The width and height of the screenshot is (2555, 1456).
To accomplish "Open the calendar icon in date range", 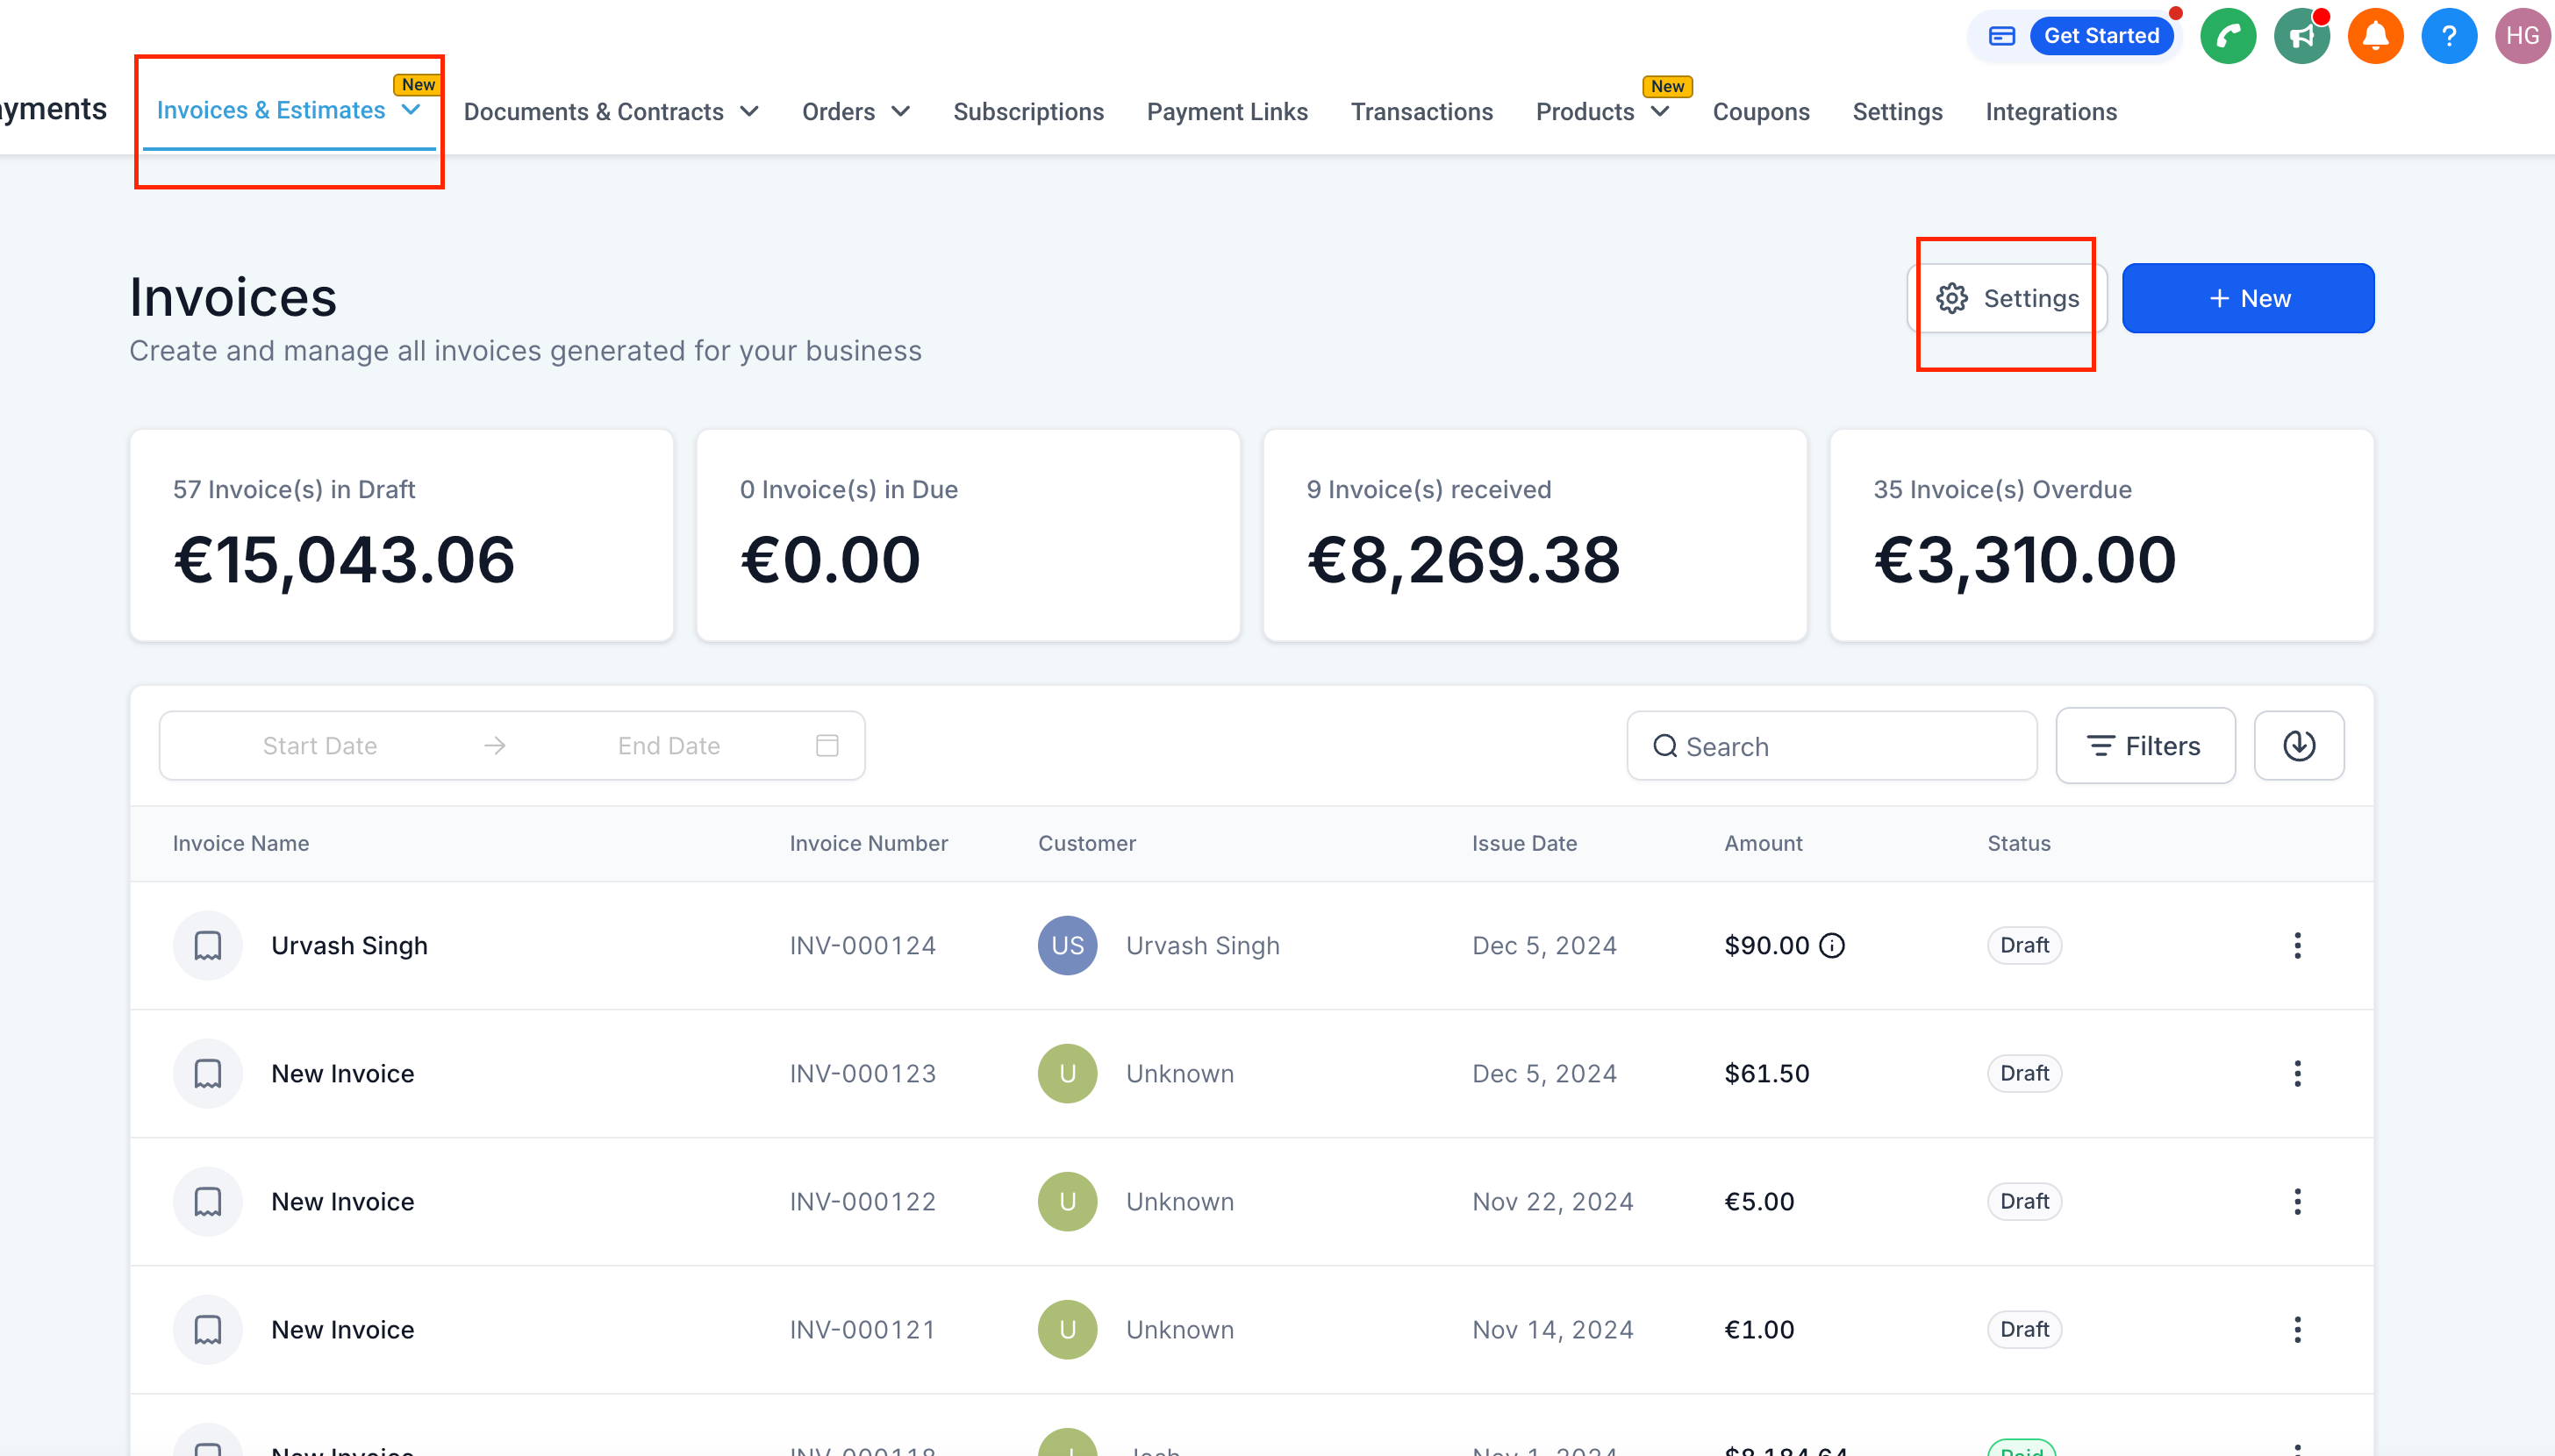I will pos(827,745).
